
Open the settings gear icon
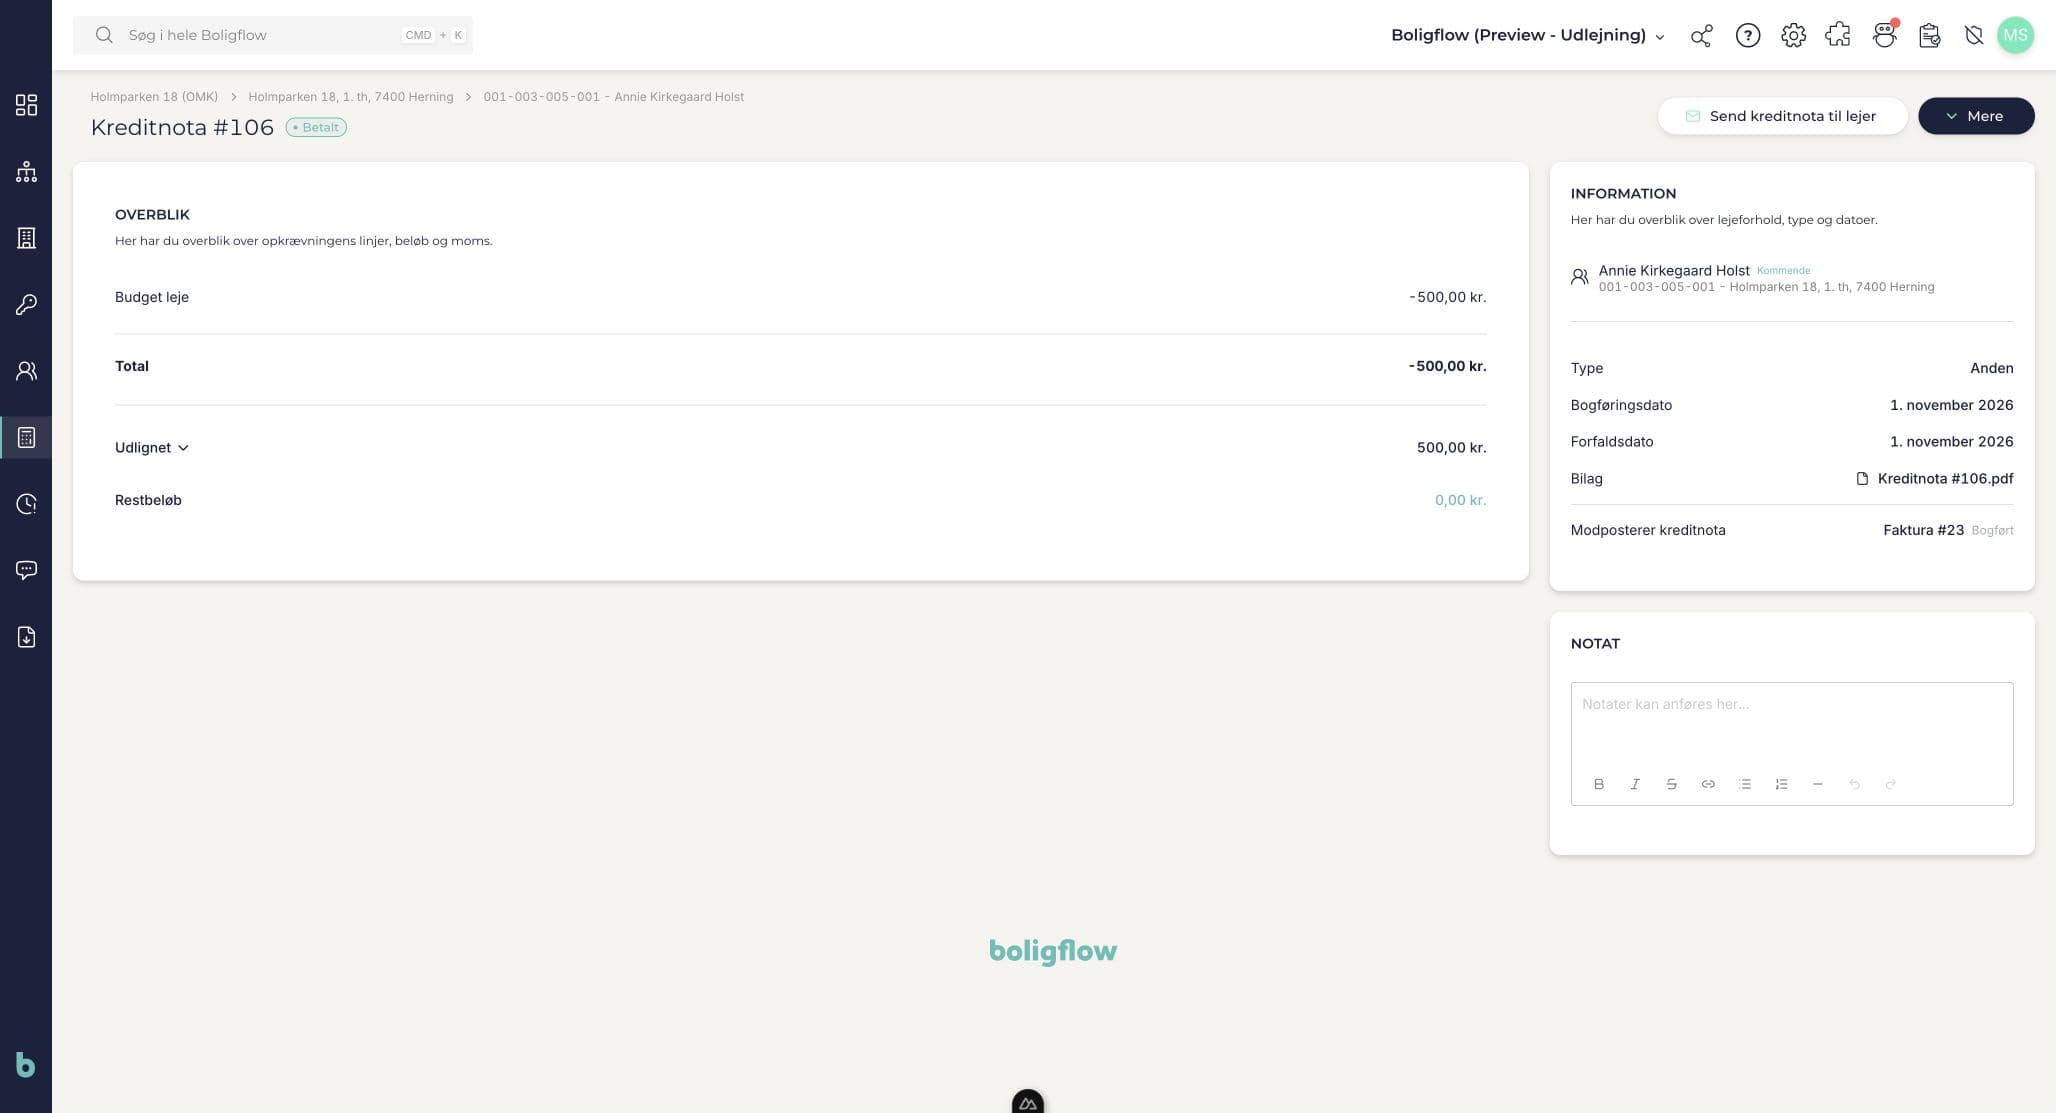1793,36
